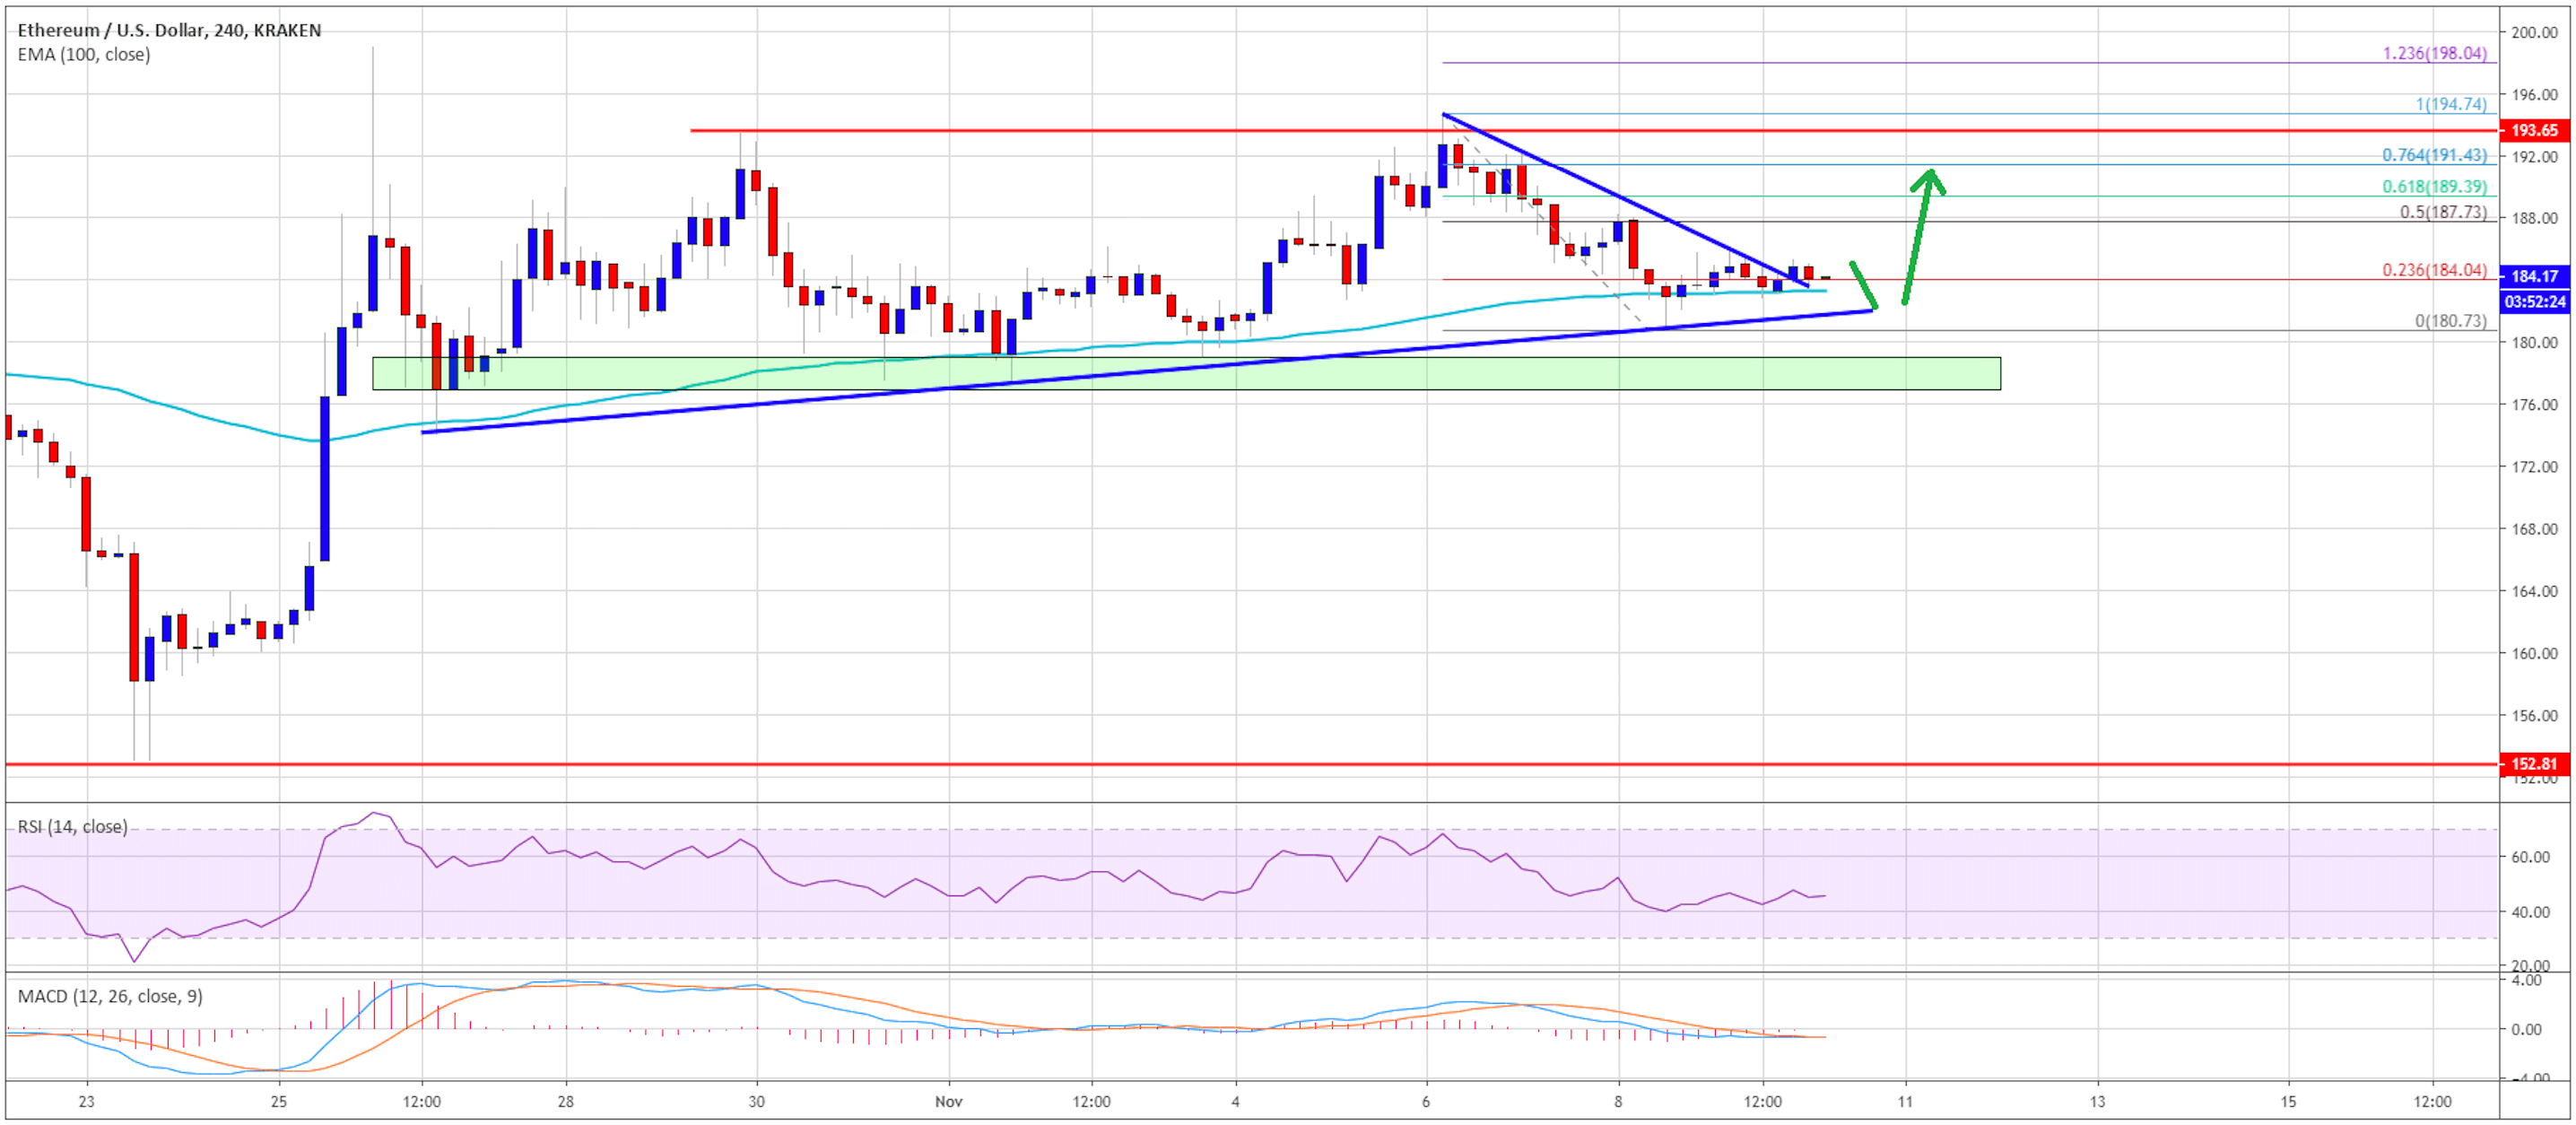Select the 1.236(198.04) Fibonacci level label
The height and width of the screenshot is (1125, 2576).
(x=2434, y=53)
